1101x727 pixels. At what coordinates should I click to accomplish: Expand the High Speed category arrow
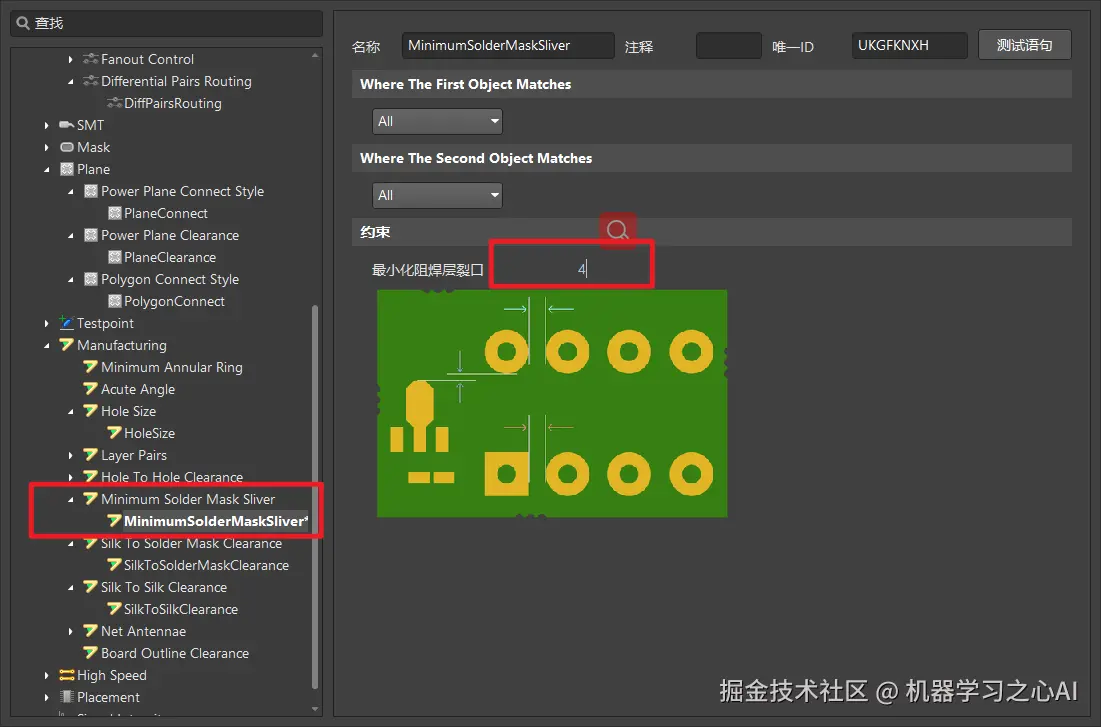pos(46,676)
